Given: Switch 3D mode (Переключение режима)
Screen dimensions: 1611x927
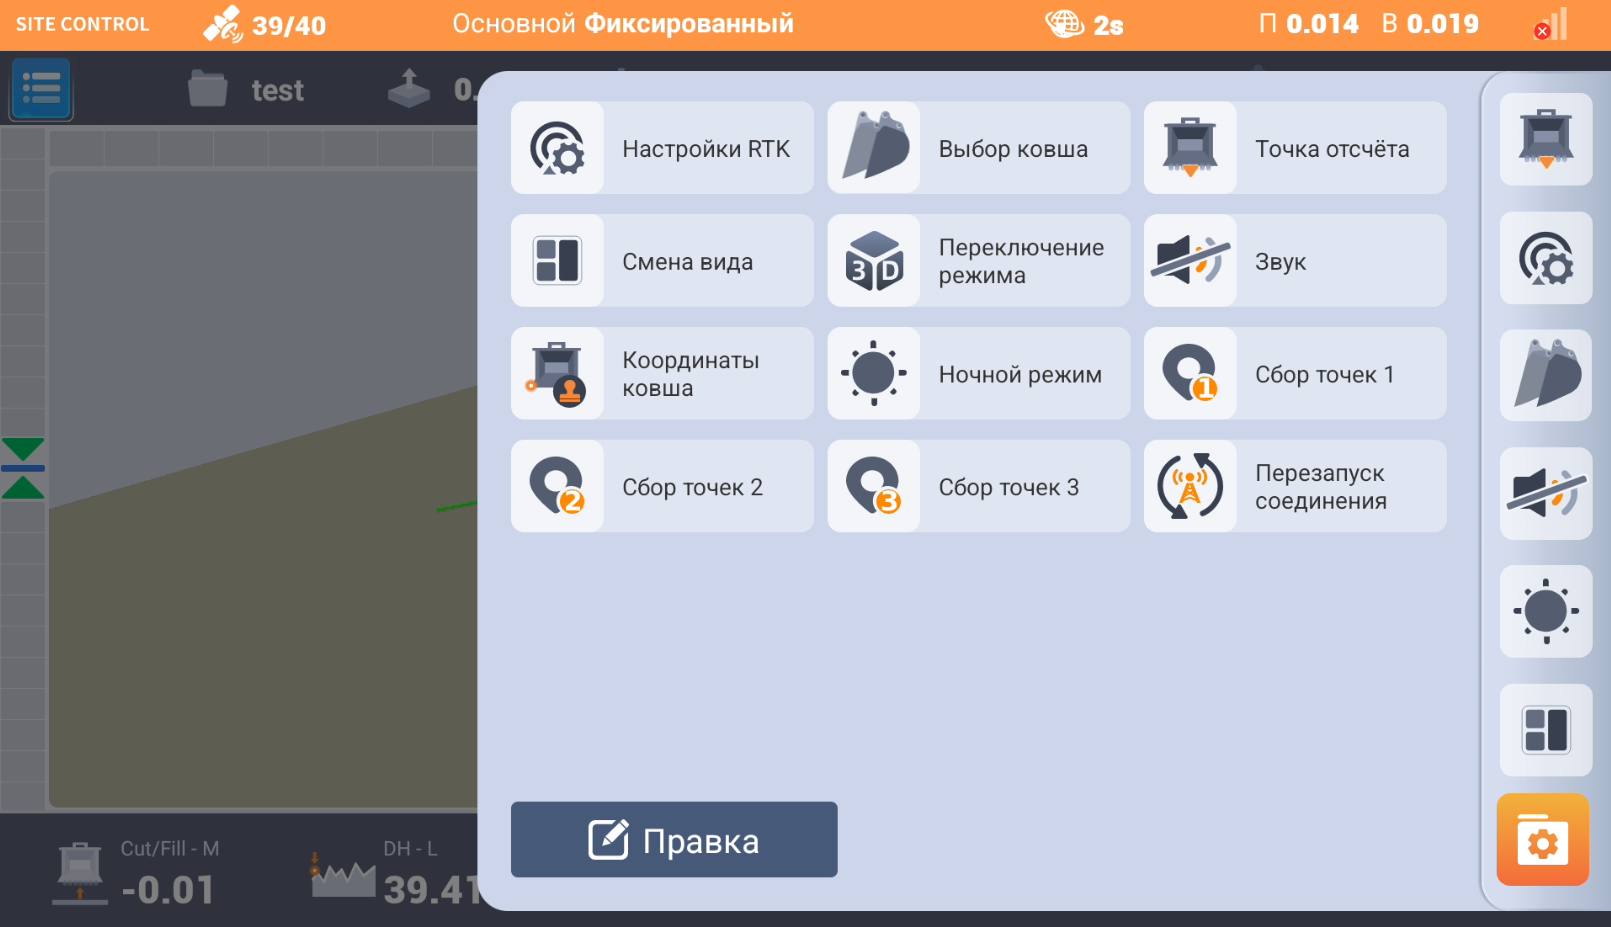Looking at the screenshot, I should pyautogui.click(x=978, y=261).
